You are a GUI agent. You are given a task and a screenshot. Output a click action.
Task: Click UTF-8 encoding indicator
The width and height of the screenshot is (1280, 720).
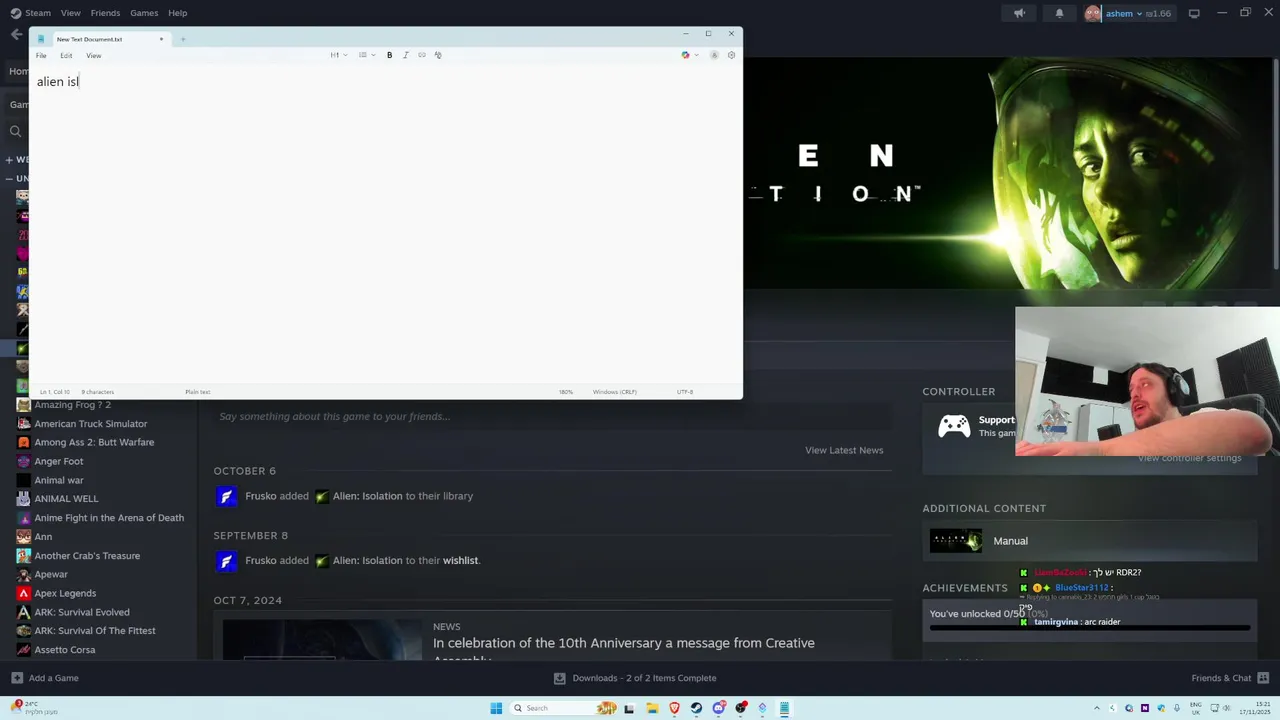point(685,392)
